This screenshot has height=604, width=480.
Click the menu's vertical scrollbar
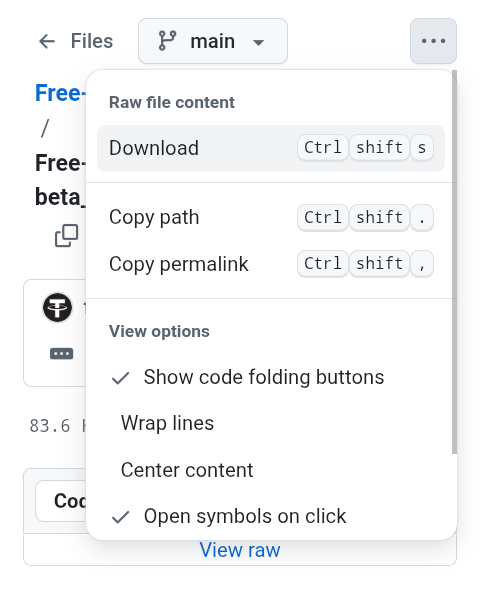[x=454, y=262]
